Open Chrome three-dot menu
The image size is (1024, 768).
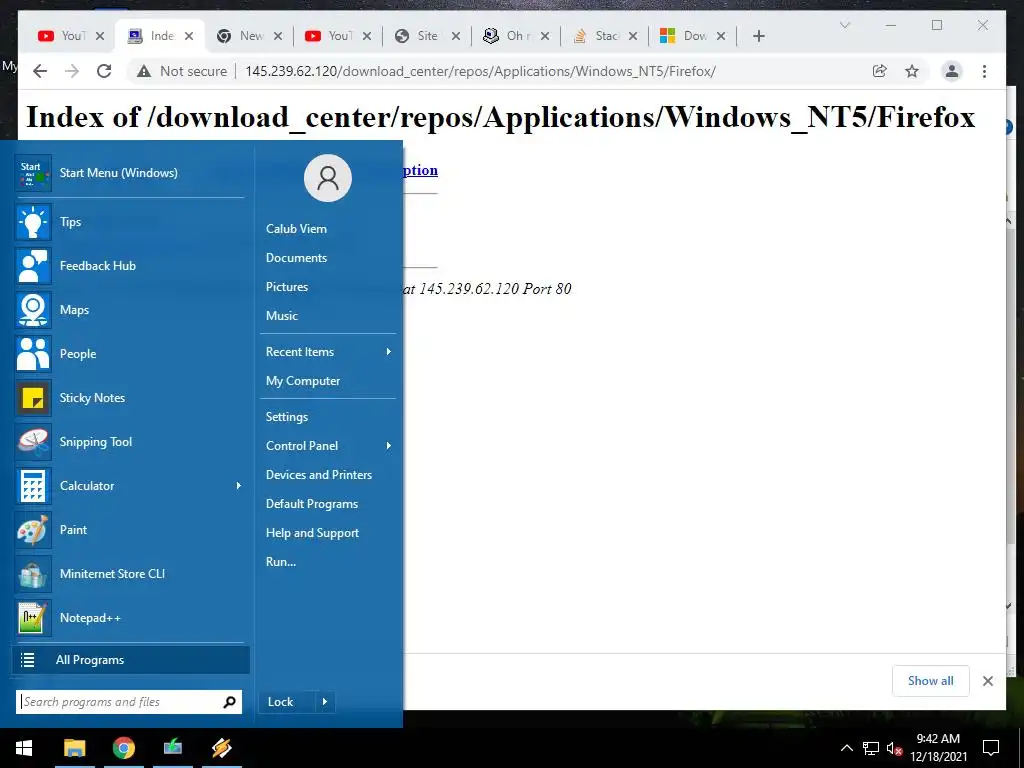tap(984, 71)
